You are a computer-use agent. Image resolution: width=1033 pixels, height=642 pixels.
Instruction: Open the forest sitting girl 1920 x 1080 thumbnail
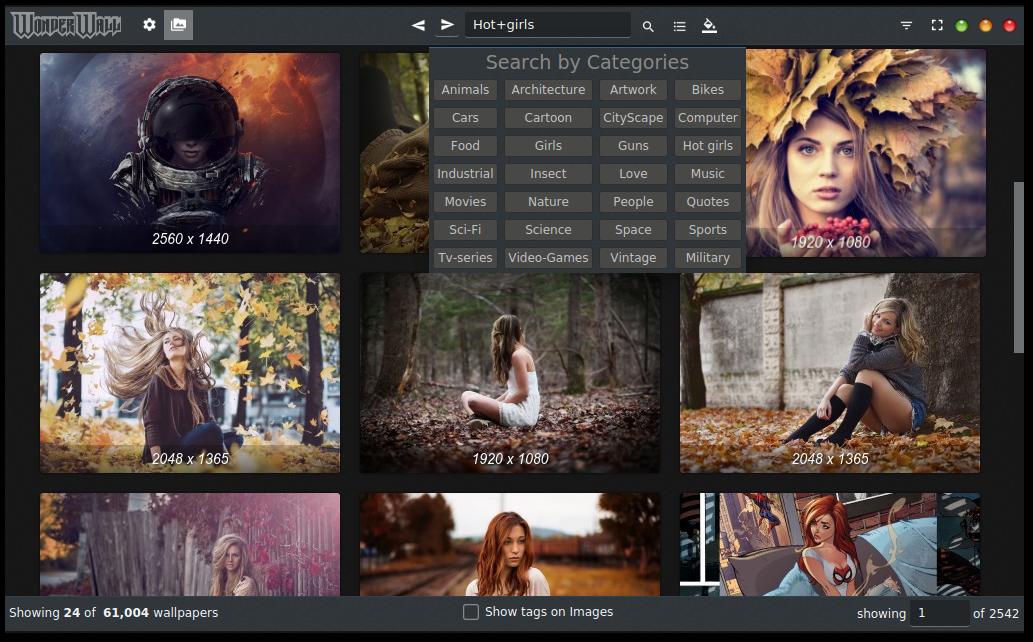[x=510, y=372]
